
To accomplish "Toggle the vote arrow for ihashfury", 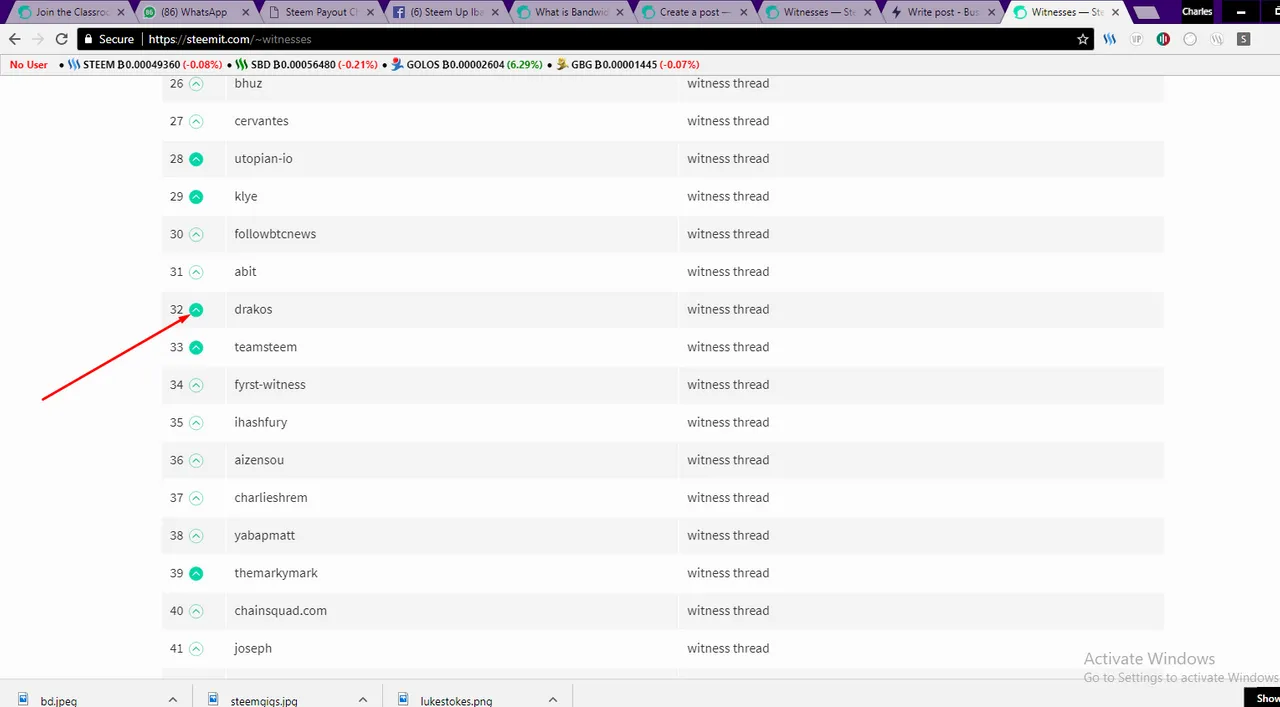I will [196, 423].
